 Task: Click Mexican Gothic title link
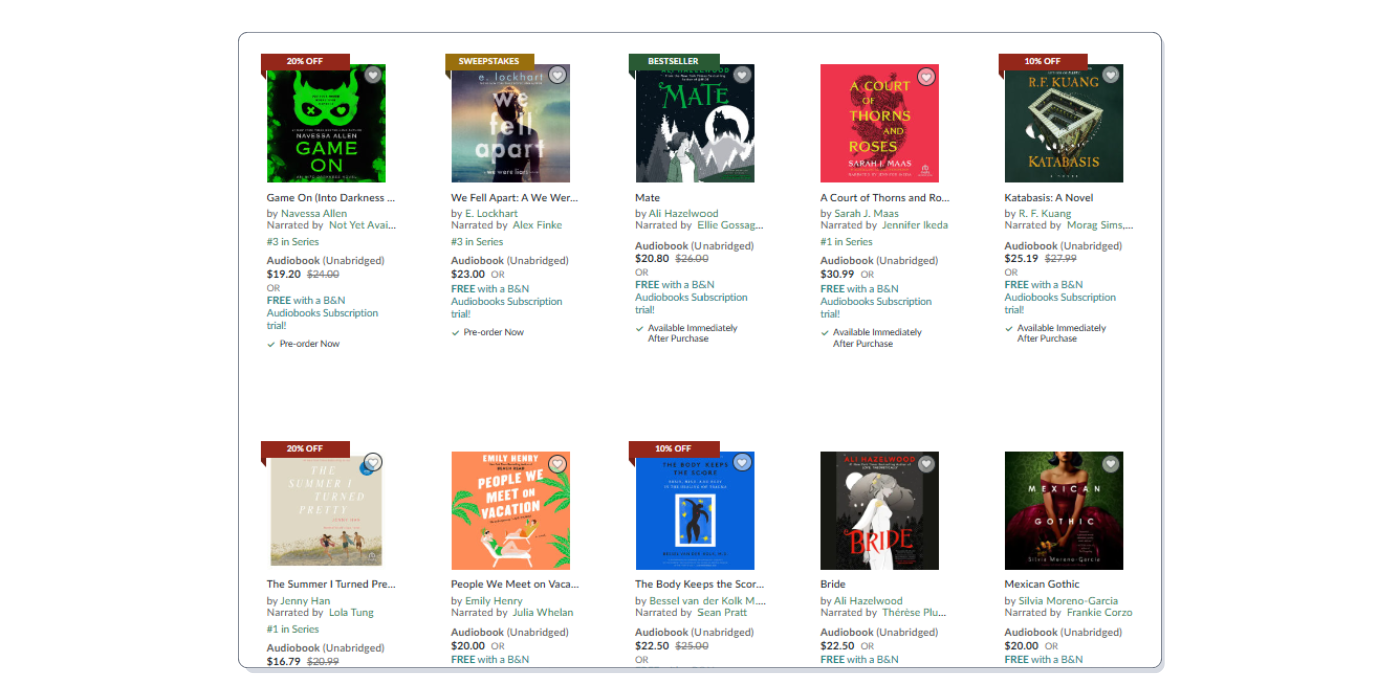click(1042, 584)
